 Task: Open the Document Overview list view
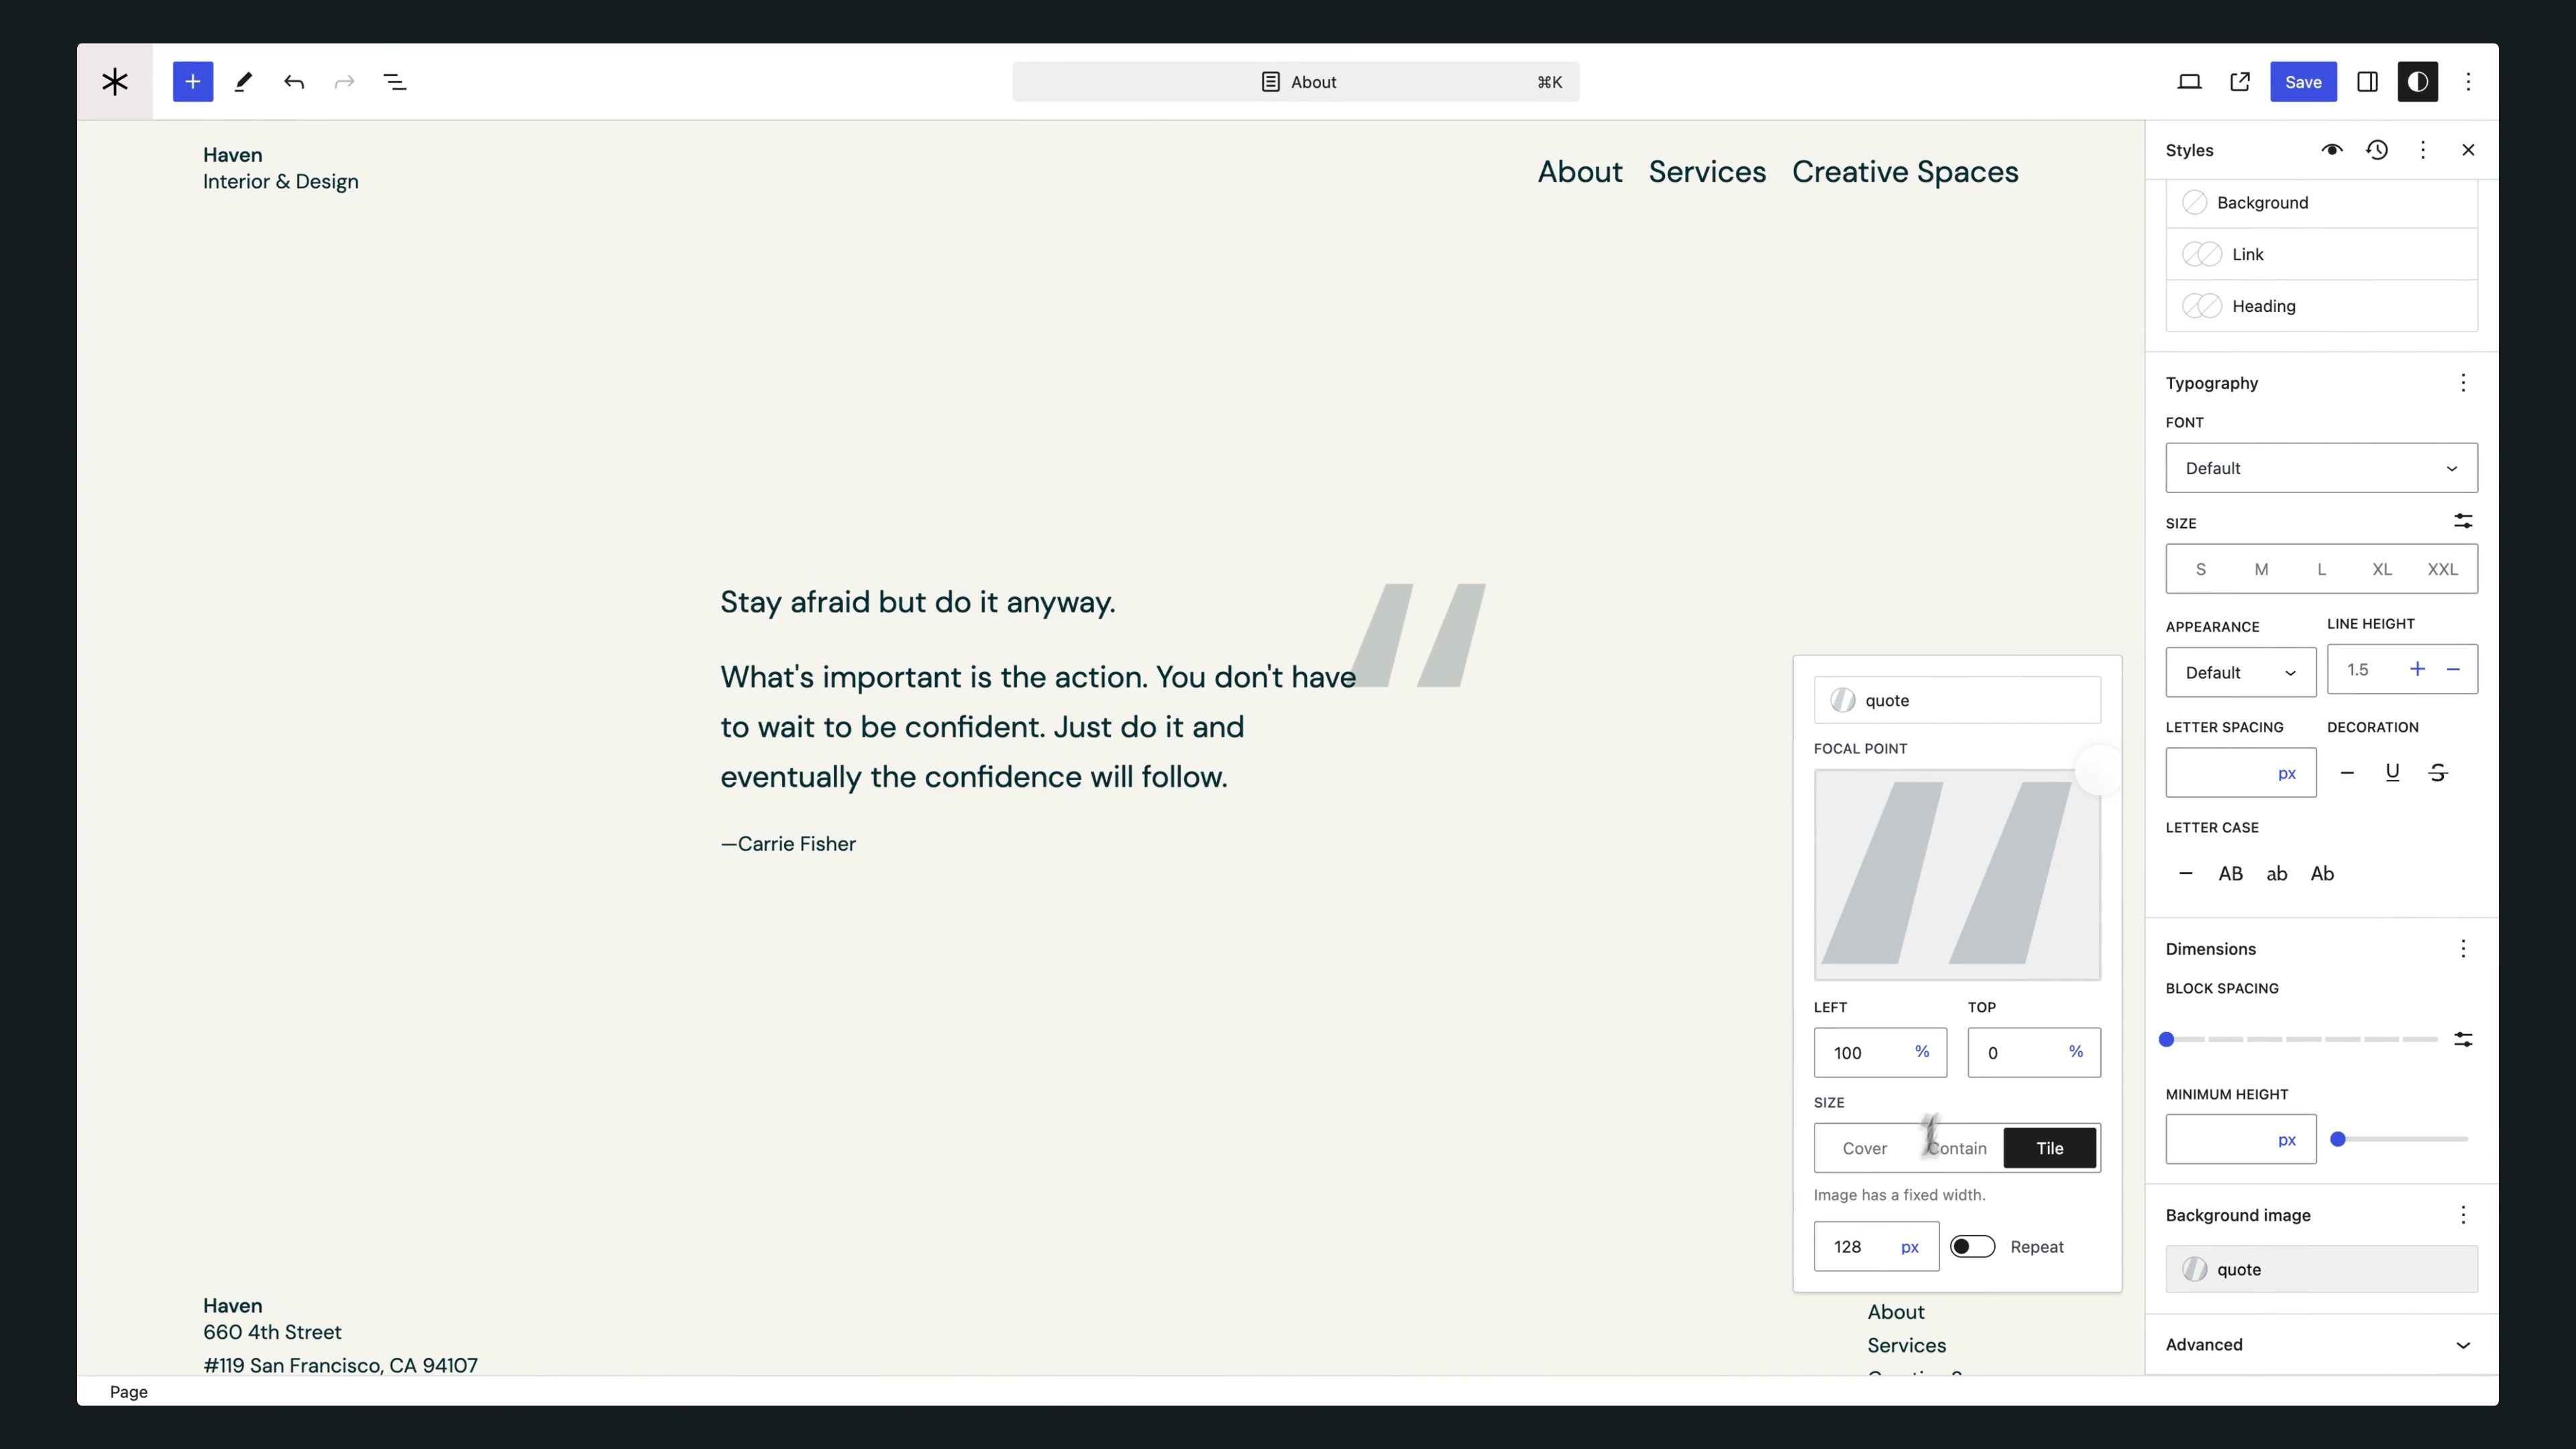pos(395,82)
